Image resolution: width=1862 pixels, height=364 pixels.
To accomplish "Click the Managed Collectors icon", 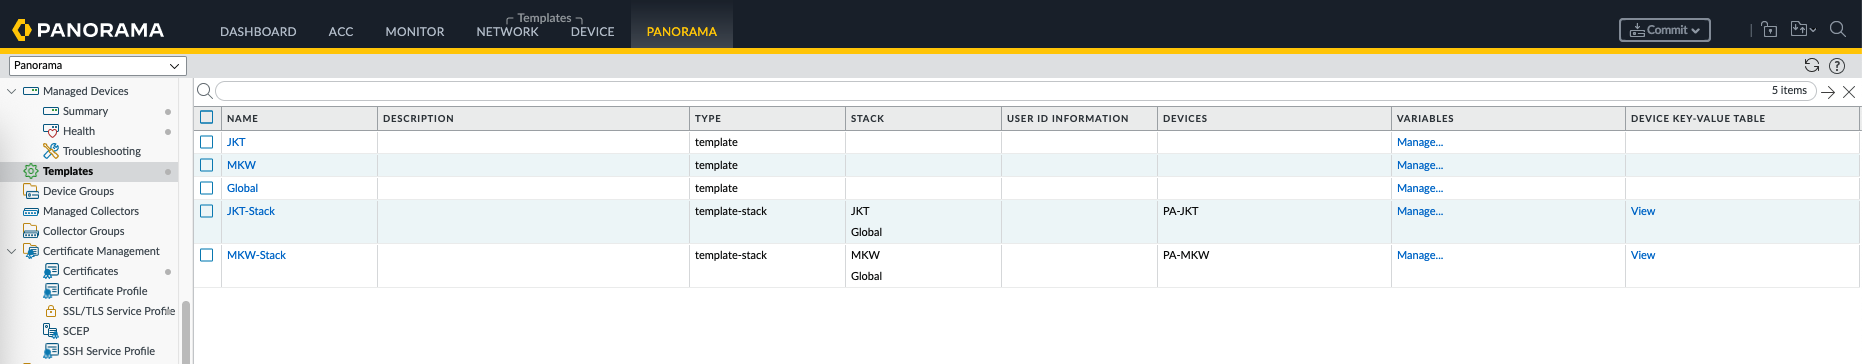I will coord(31,211).
